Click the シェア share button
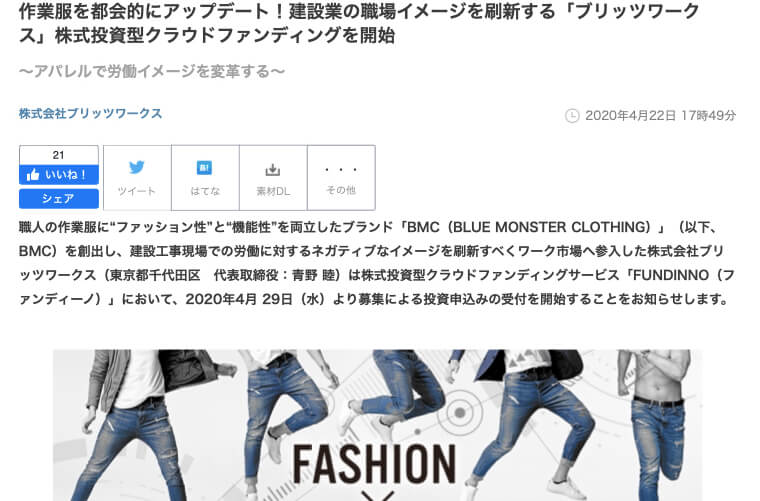This screenshot has height=501, width=760. [x=59, y=199]
